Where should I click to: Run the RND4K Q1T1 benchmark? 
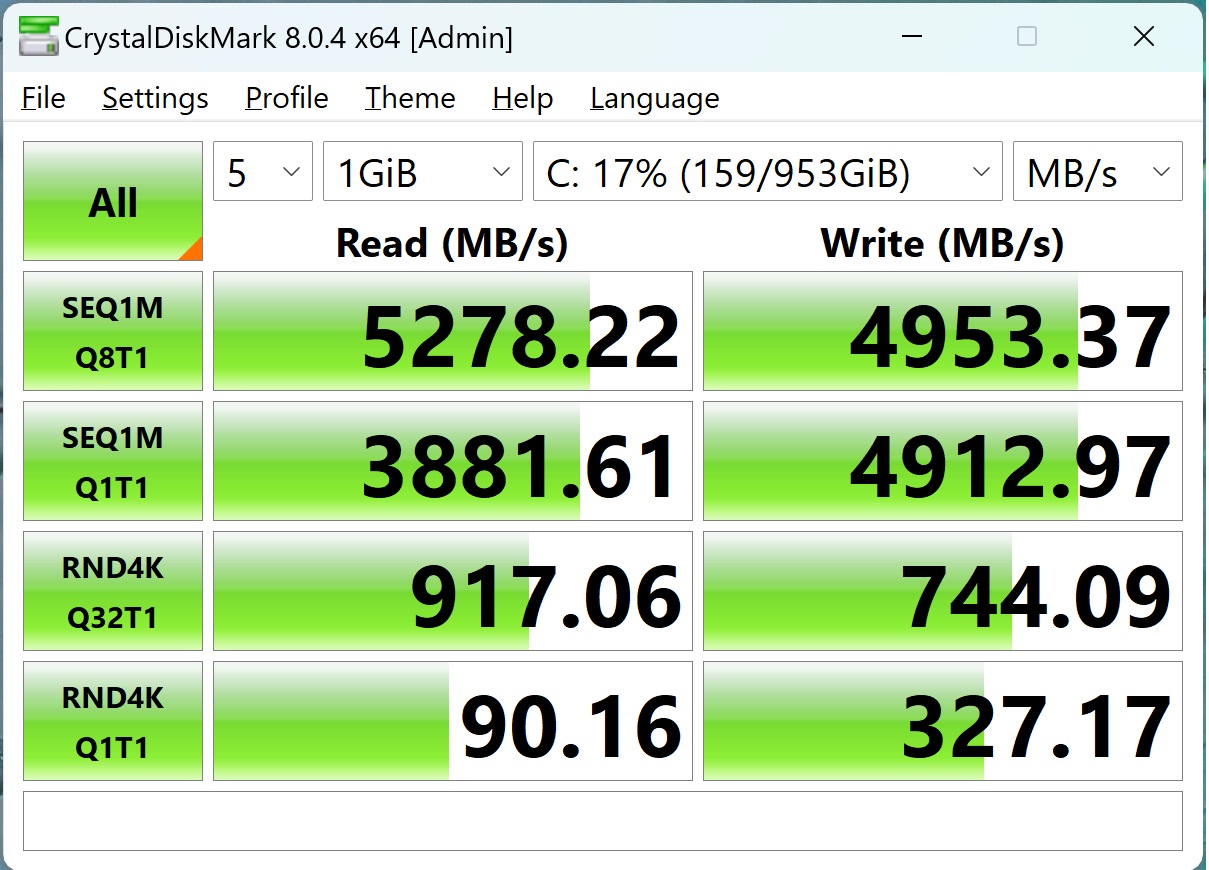[x=113, y=721]
